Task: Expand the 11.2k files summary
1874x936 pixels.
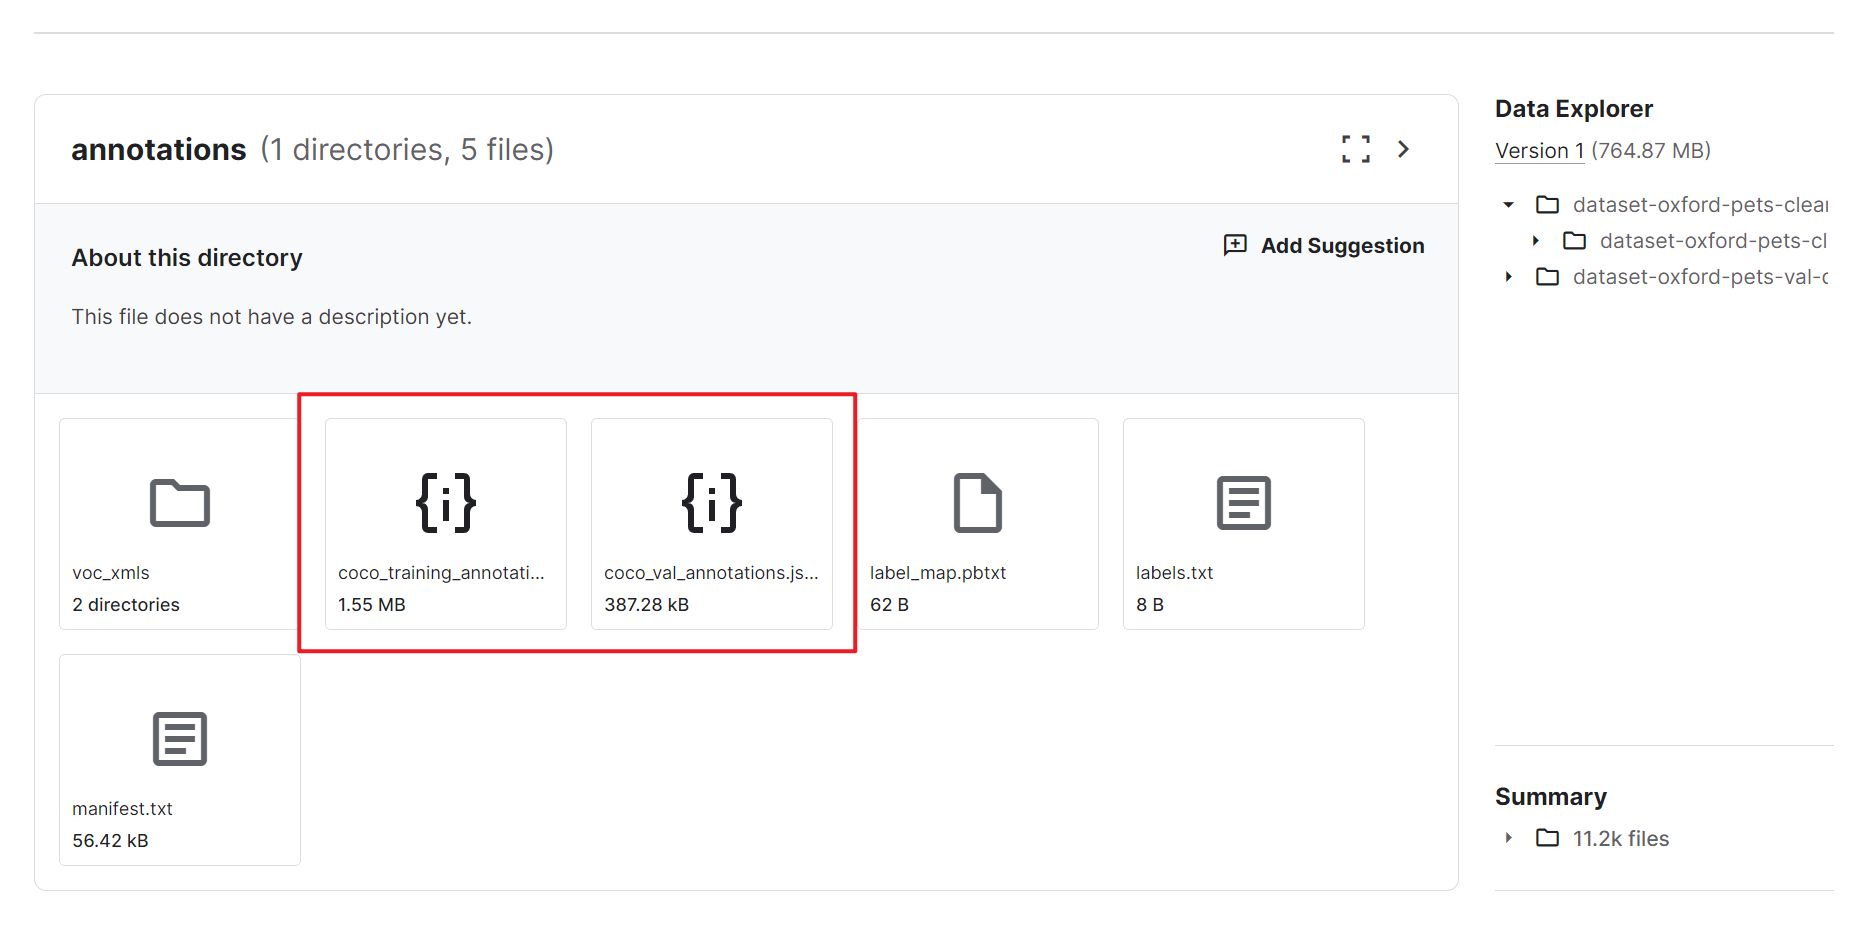Action: pyautogui.click(x=1509, y=838)
